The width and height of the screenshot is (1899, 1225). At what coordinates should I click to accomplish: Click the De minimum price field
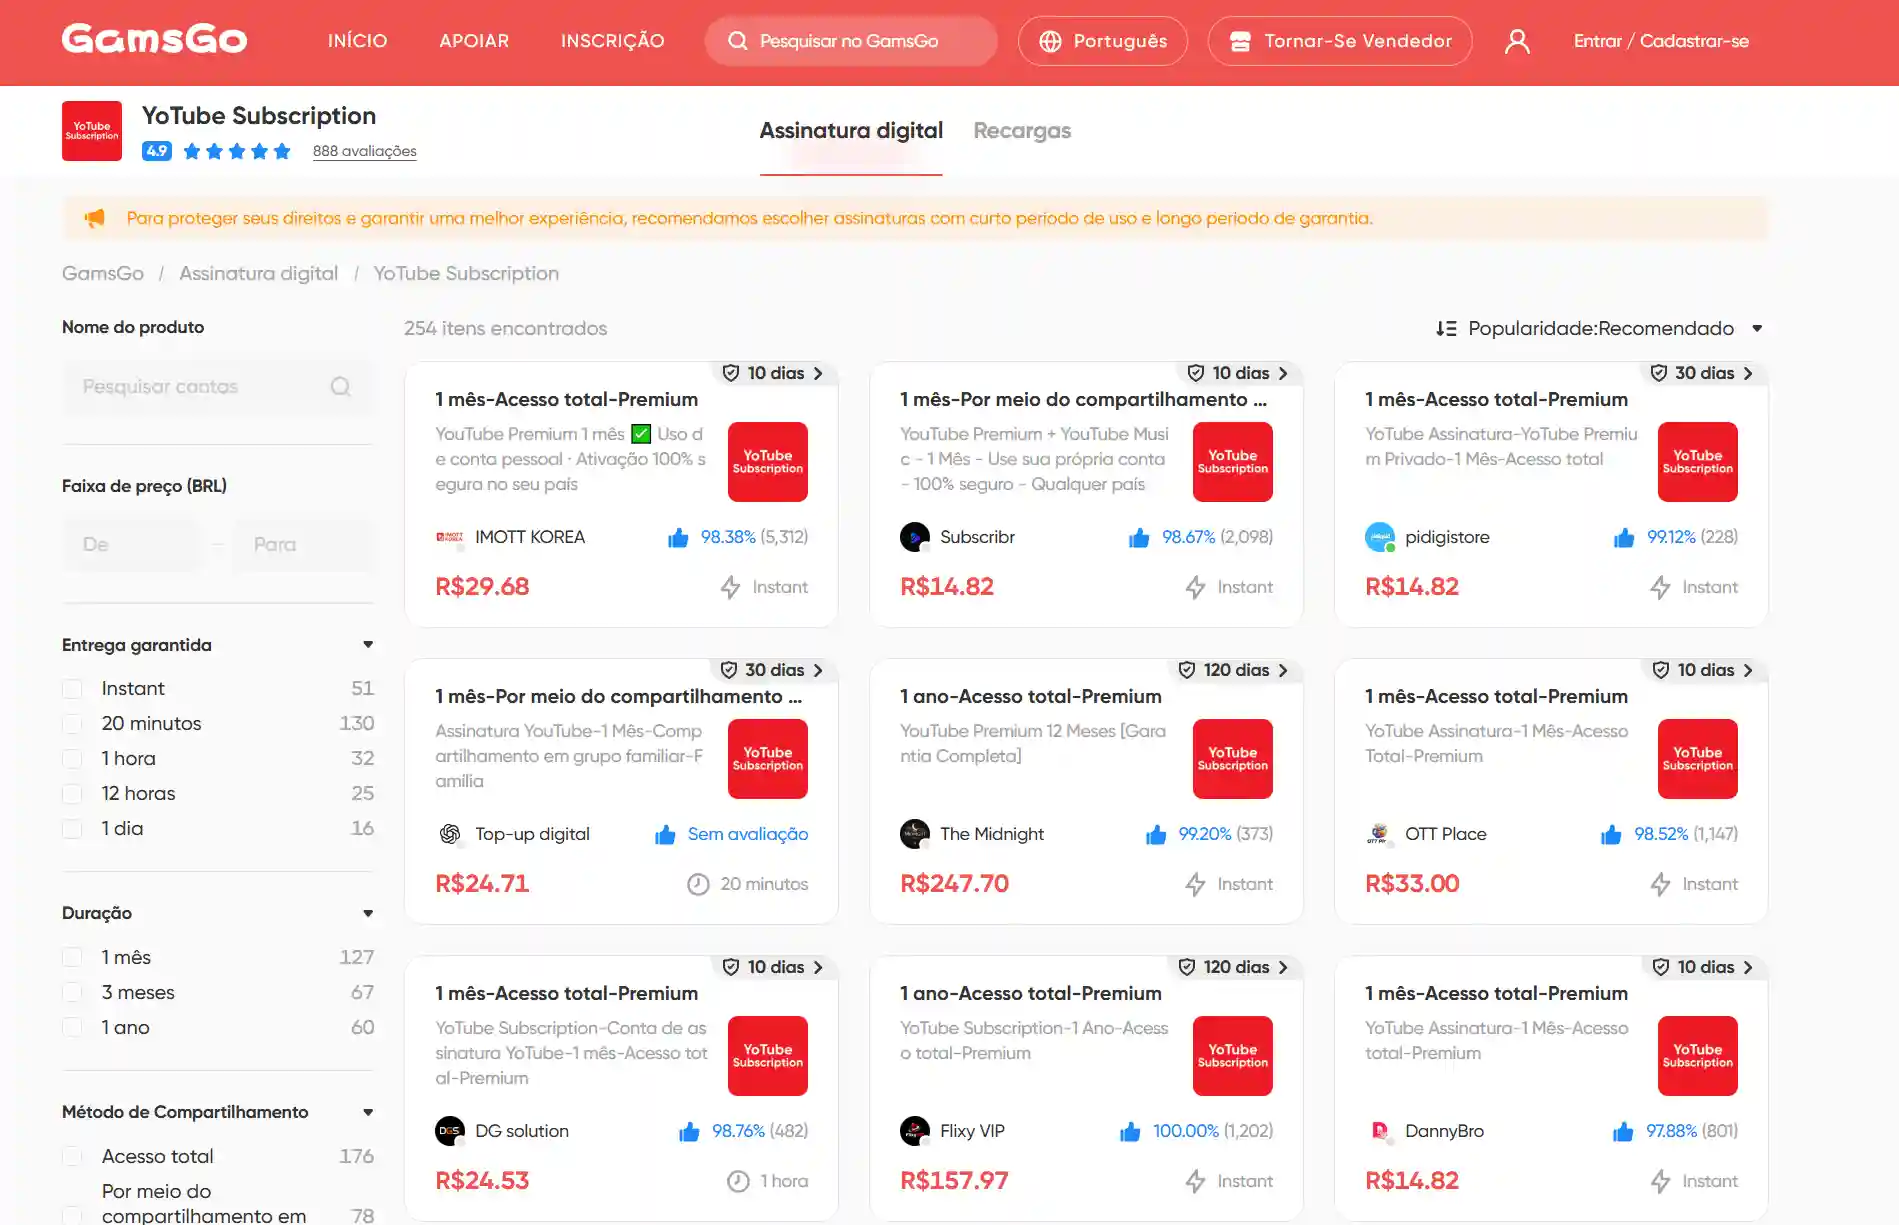point(132,545)
